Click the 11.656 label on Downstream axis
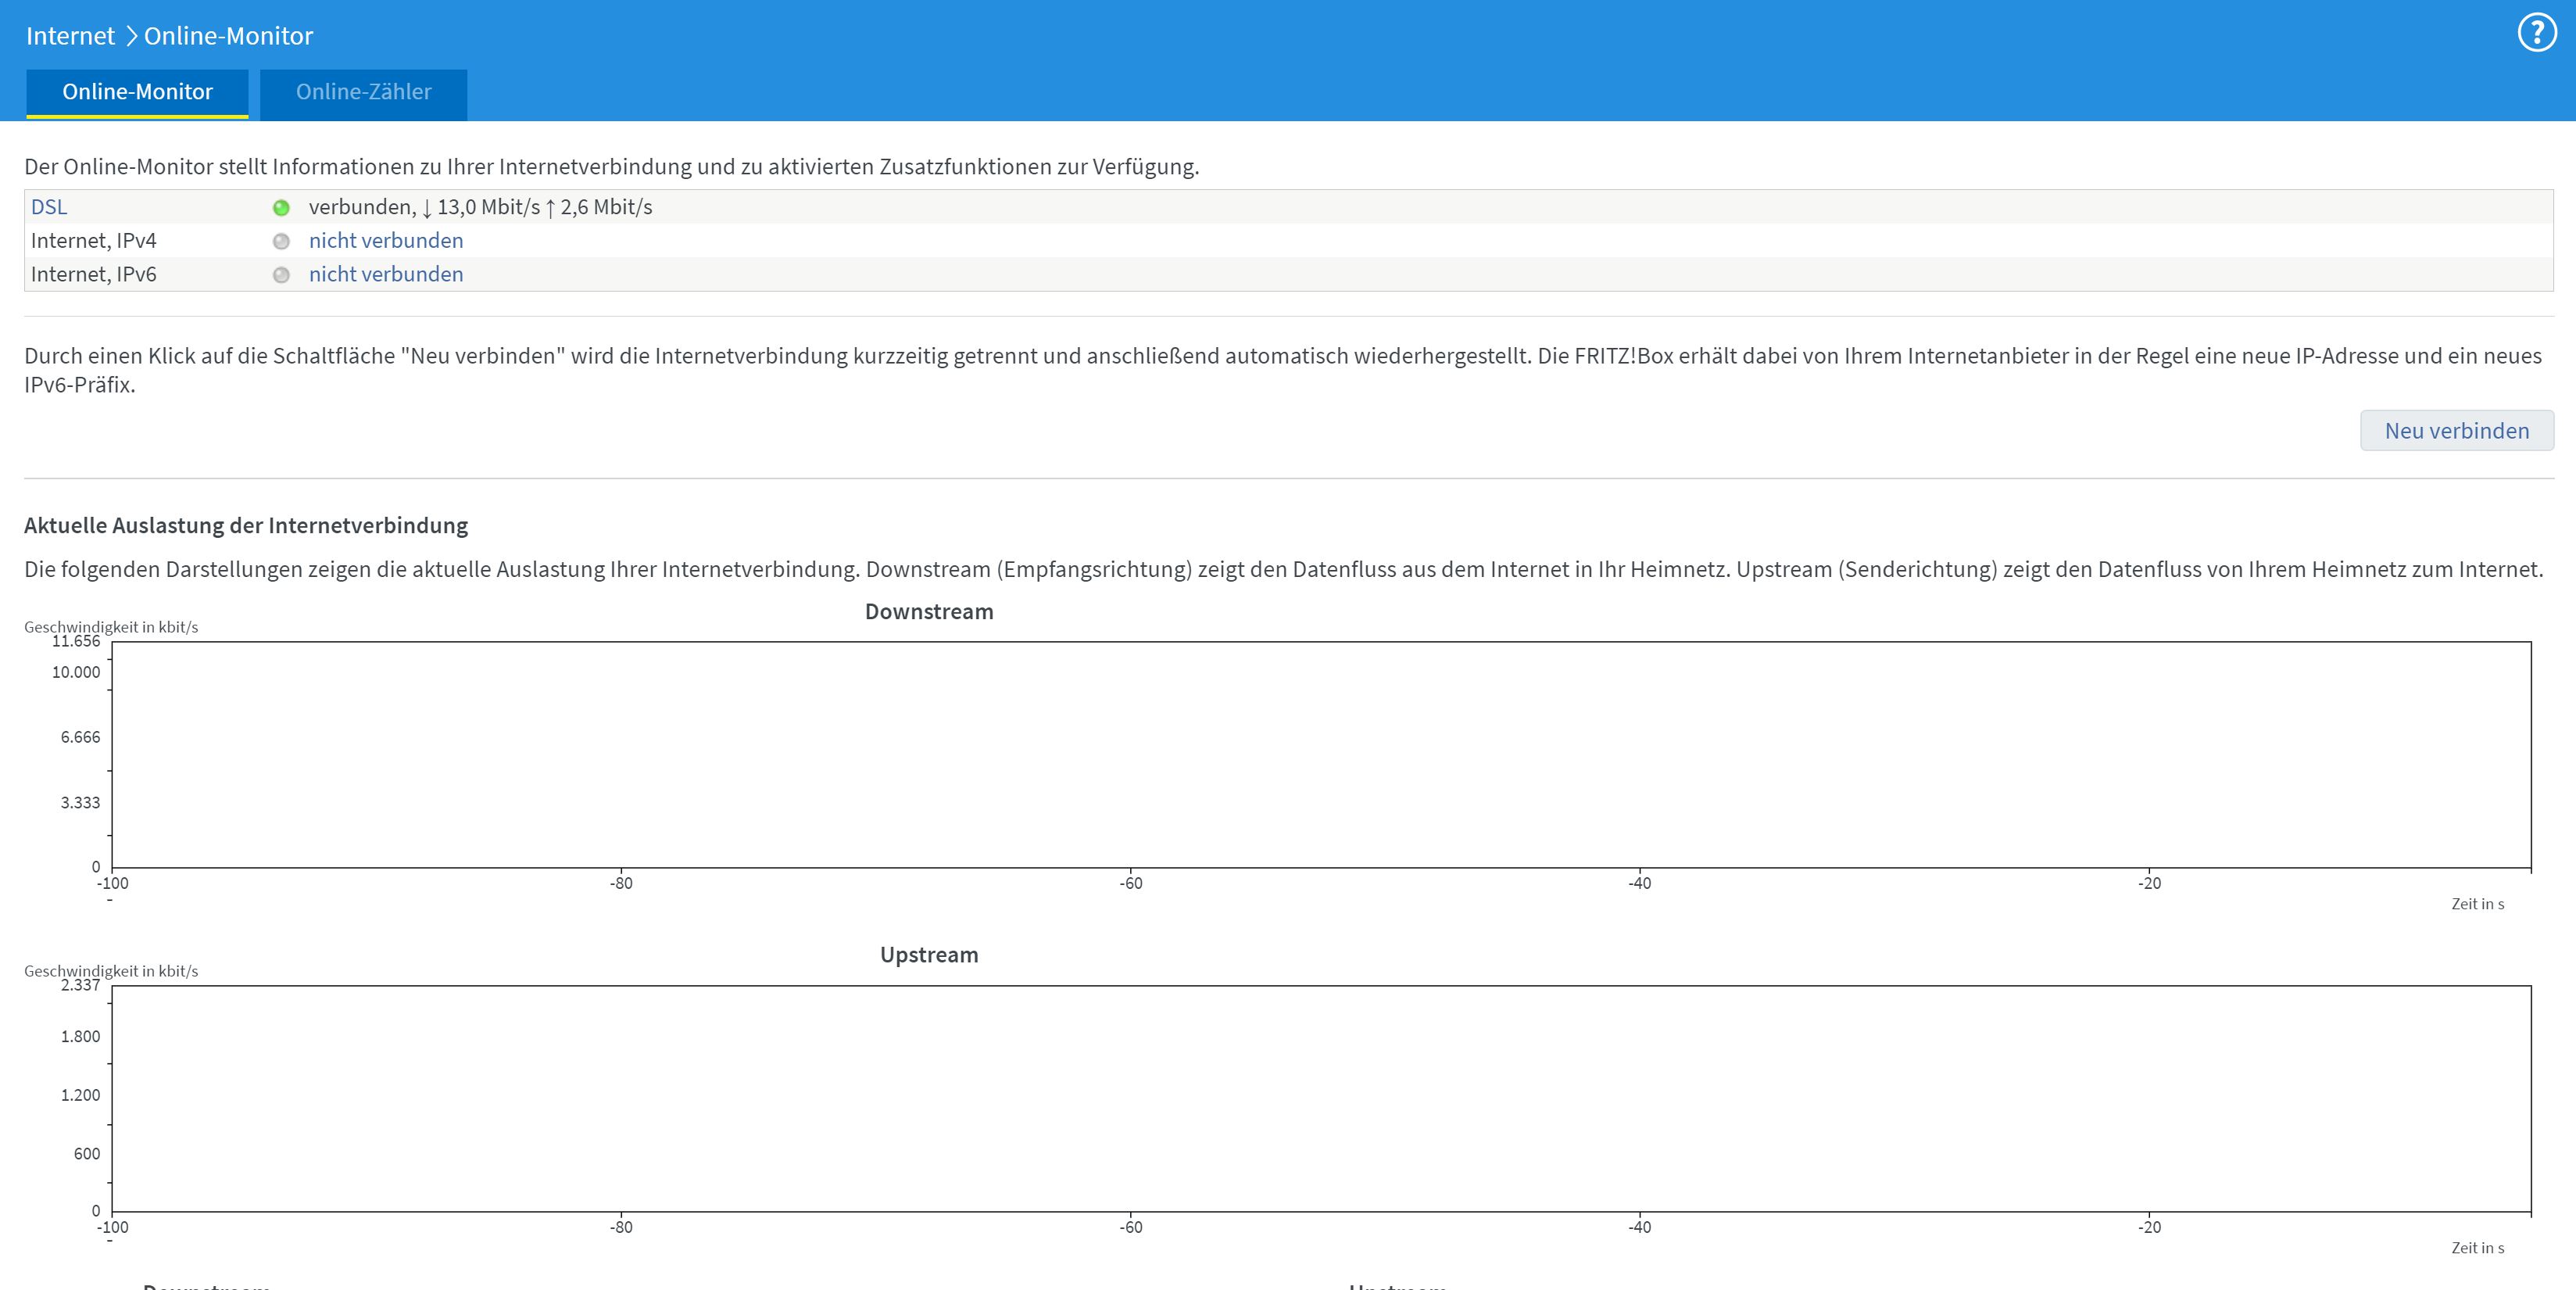The image size is (2576, 1290). click(x=76, y=641)
